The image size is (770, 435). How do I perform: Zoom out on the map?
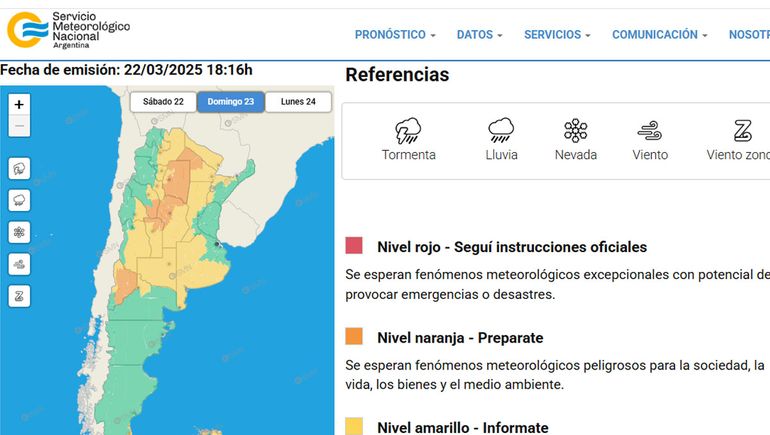tap(19, 127)
